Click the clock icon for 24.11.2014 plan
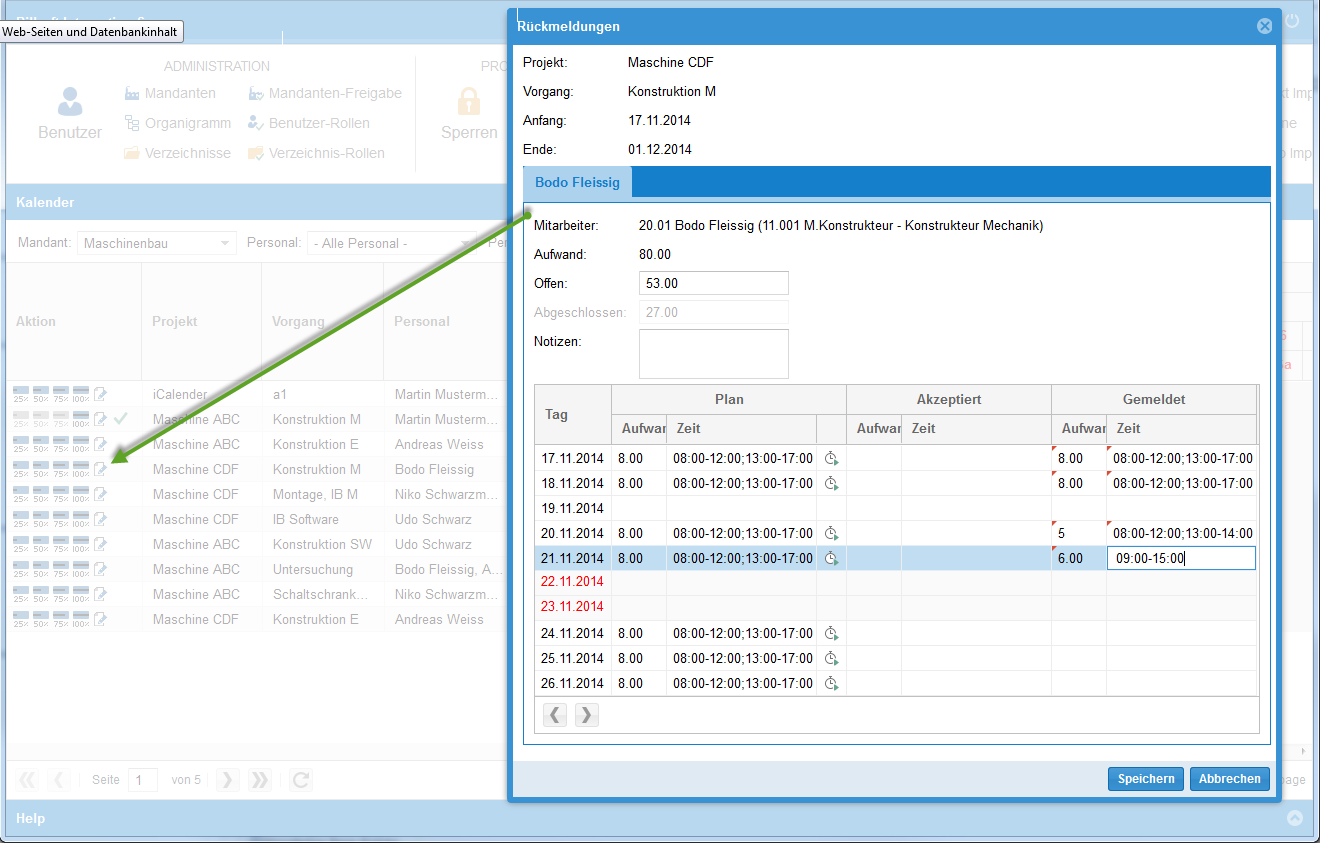 tap(831, 634)
